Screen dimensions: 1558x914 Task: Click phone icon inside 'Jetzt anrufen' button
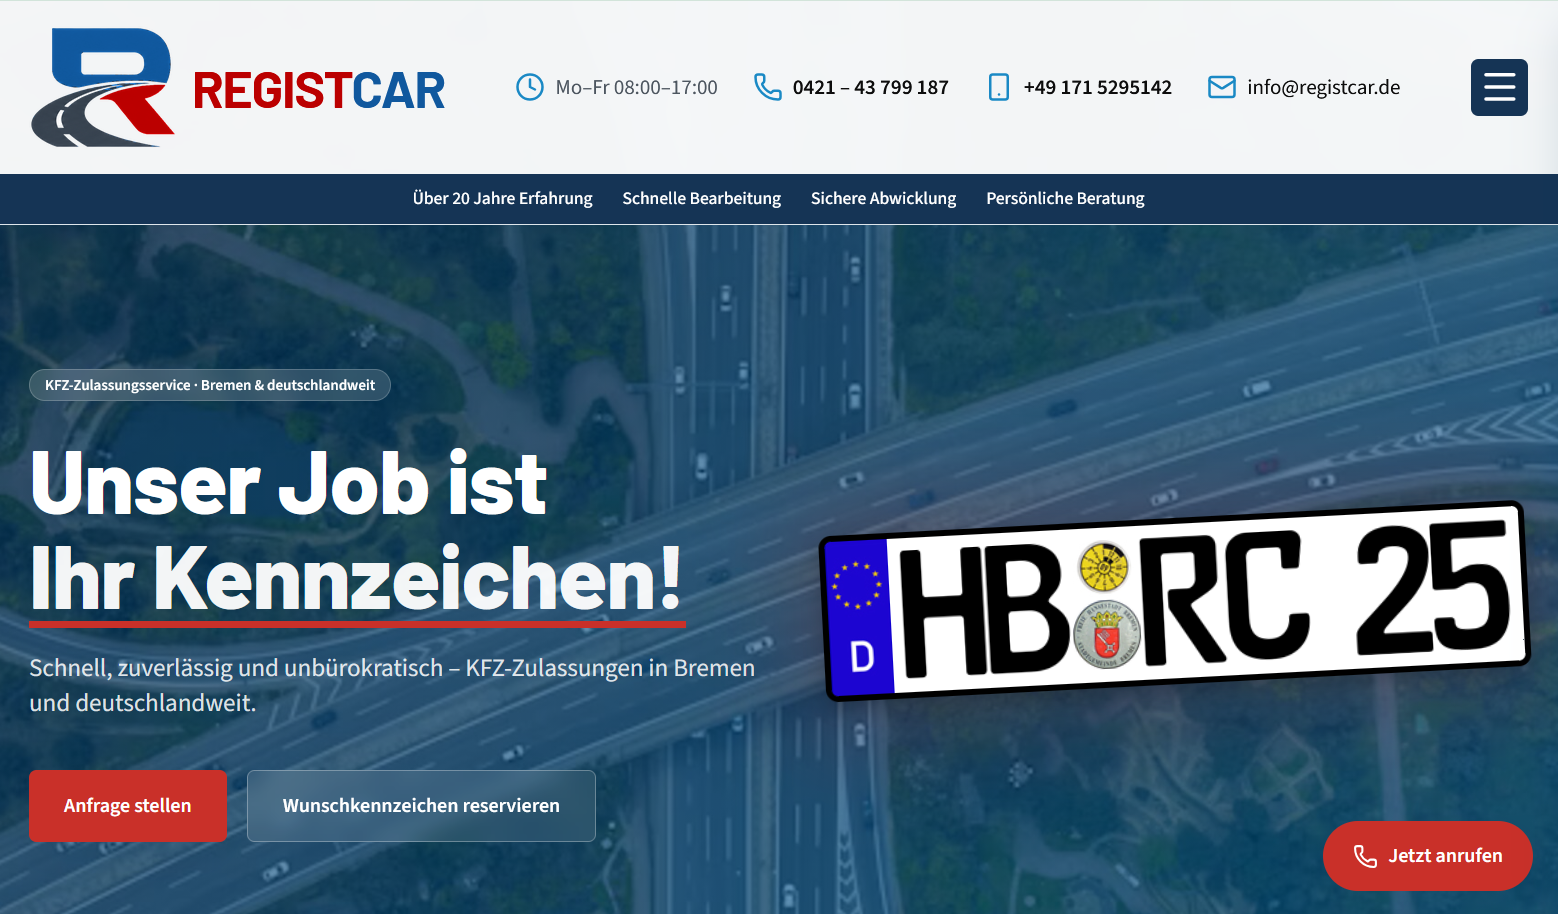pyautogui.click(x=1365, y=856)
